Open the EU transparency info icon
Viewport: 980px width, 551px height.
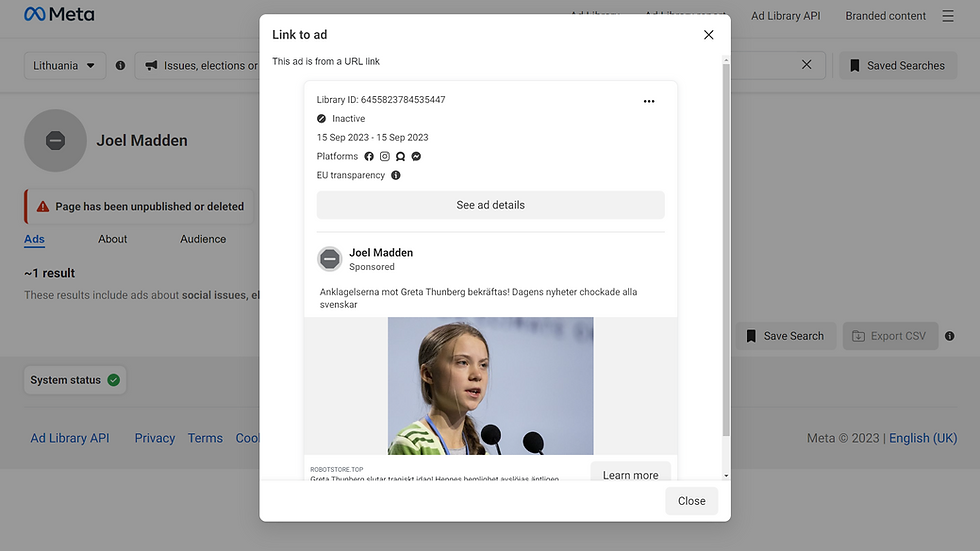[396, 176]
